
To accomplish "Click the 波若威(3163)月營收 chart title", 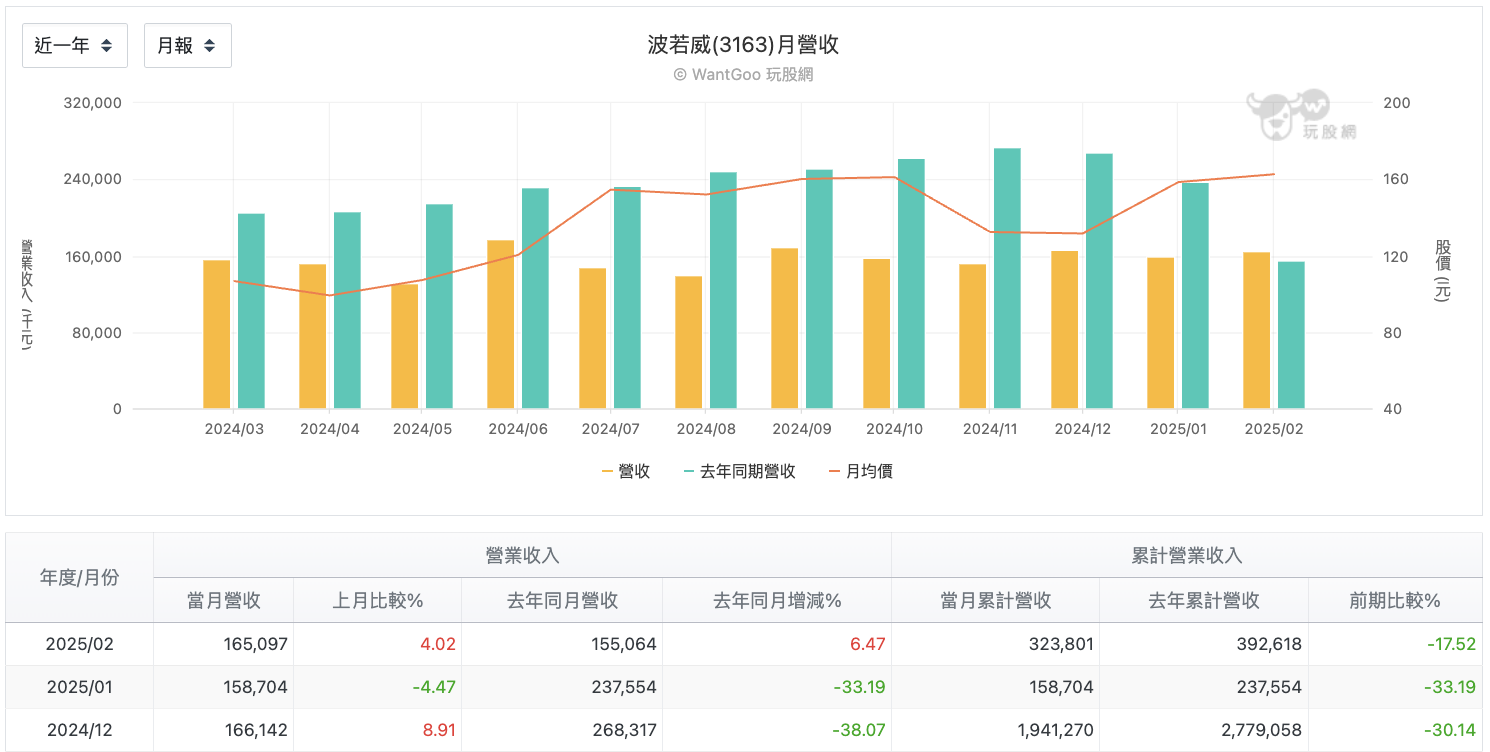I will click(743, 45).
